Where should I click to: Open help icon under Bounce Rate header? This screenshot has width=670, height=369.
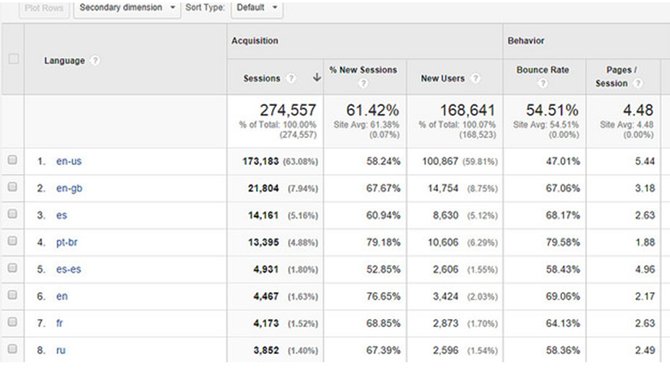(542, 83)
